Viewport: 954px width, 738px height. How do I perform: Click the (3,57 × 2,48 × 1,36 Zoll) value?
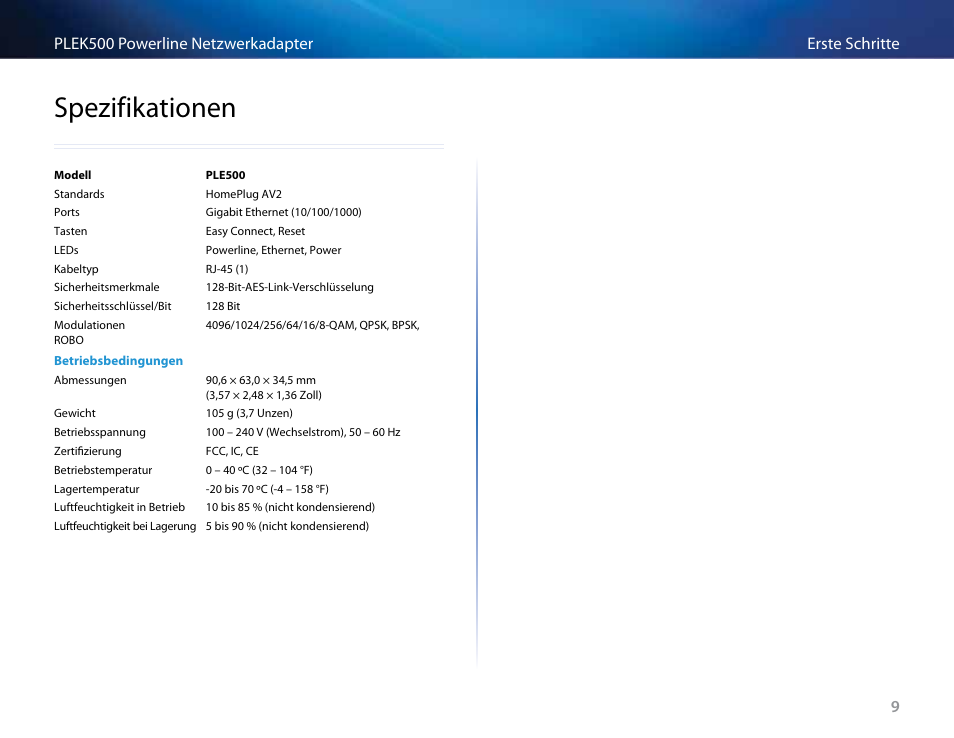pos(263,395)
